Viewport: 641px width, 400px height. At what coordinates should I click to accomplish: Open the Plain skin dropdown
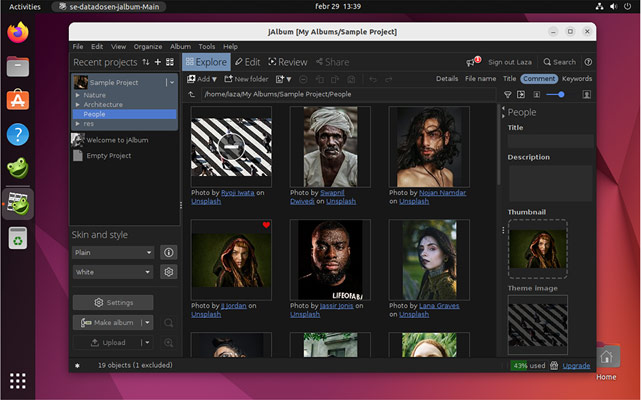(x=113, y=253)
